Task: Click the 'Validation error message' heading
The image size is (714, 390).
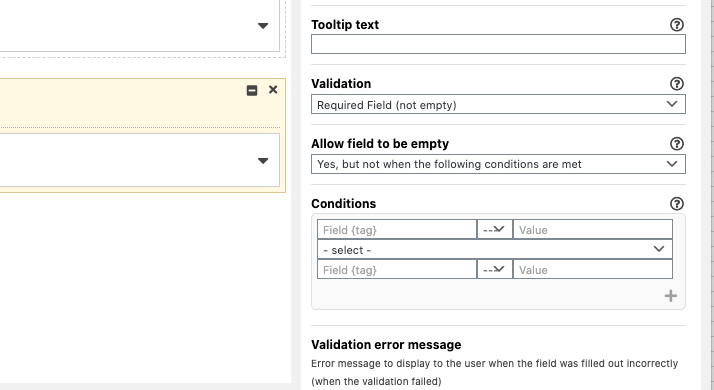Action: coord(386,345)
